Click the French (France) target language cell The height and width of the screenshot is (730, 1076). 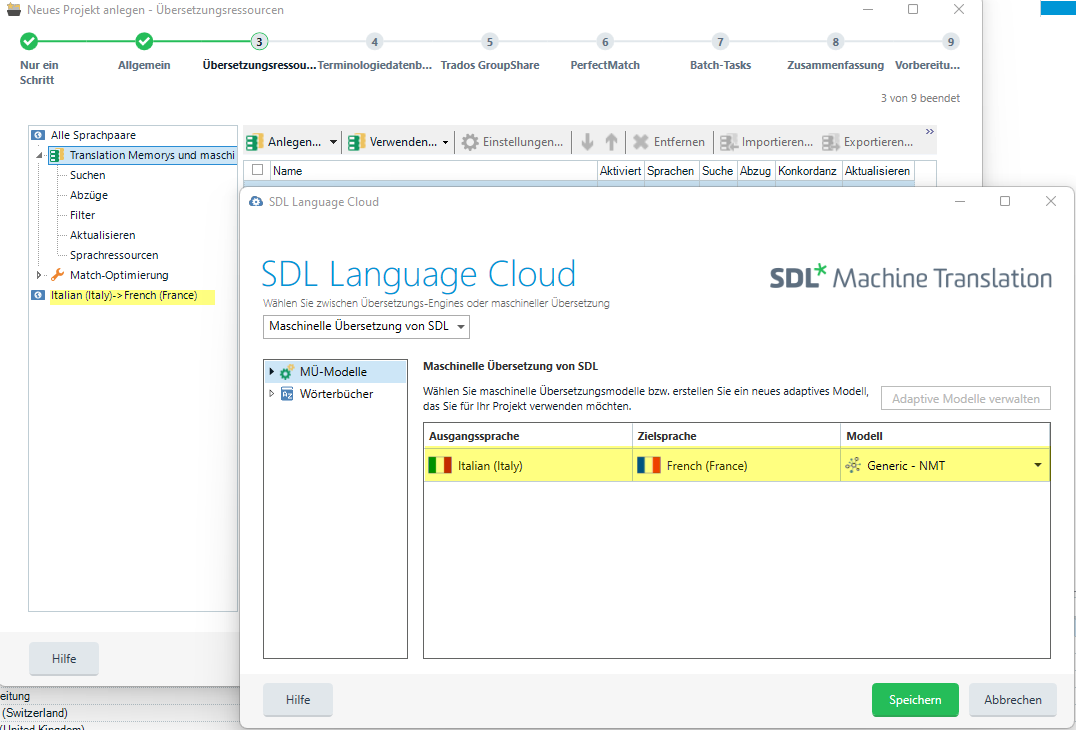coord(736,465)
